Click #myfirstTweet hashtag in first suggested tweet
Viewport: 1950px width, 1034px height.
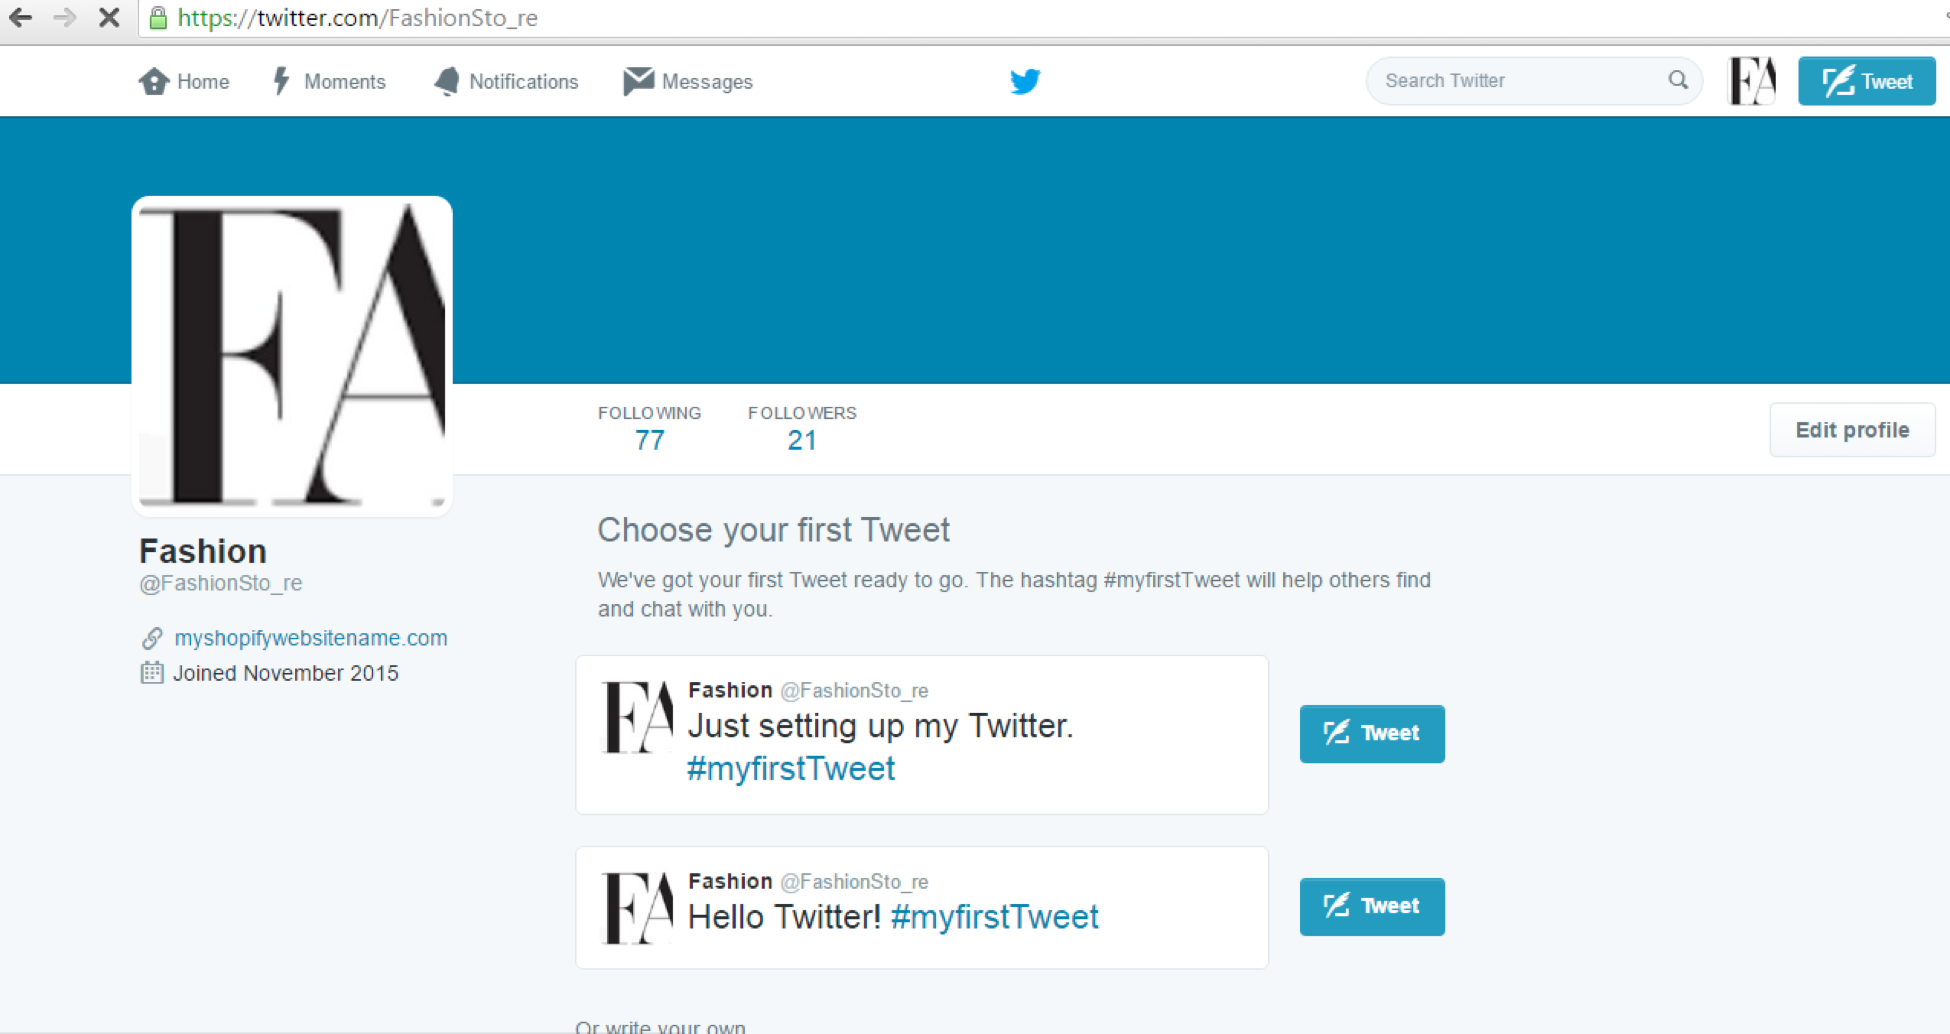791,768
